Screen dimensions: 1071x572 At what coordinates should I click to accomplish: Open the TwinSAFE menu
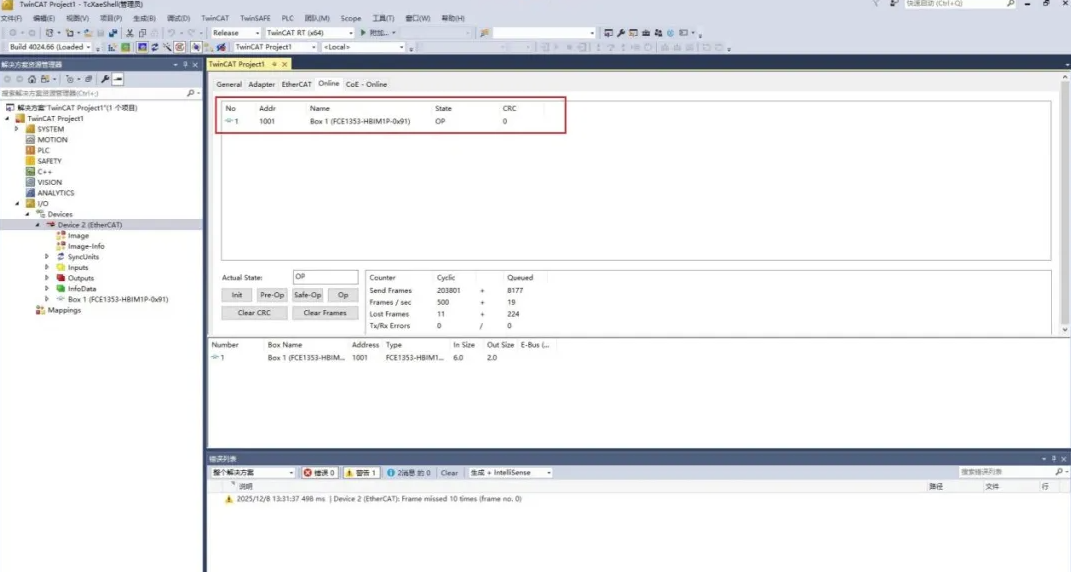click(255, 18)
